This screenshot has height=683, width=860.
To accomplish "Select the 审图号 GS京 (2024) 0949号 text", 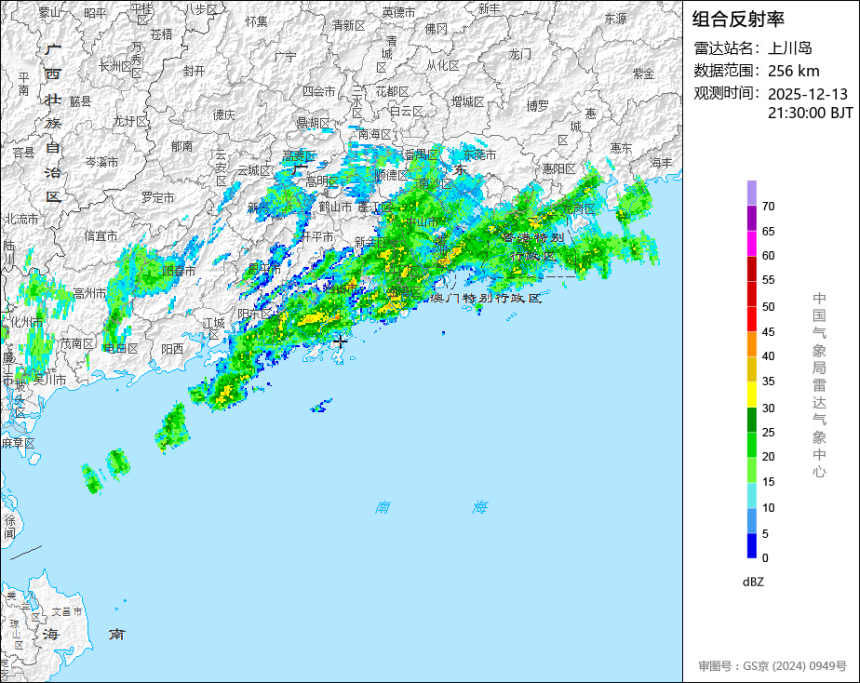I will pyautogui.click(x=772, y=666).
